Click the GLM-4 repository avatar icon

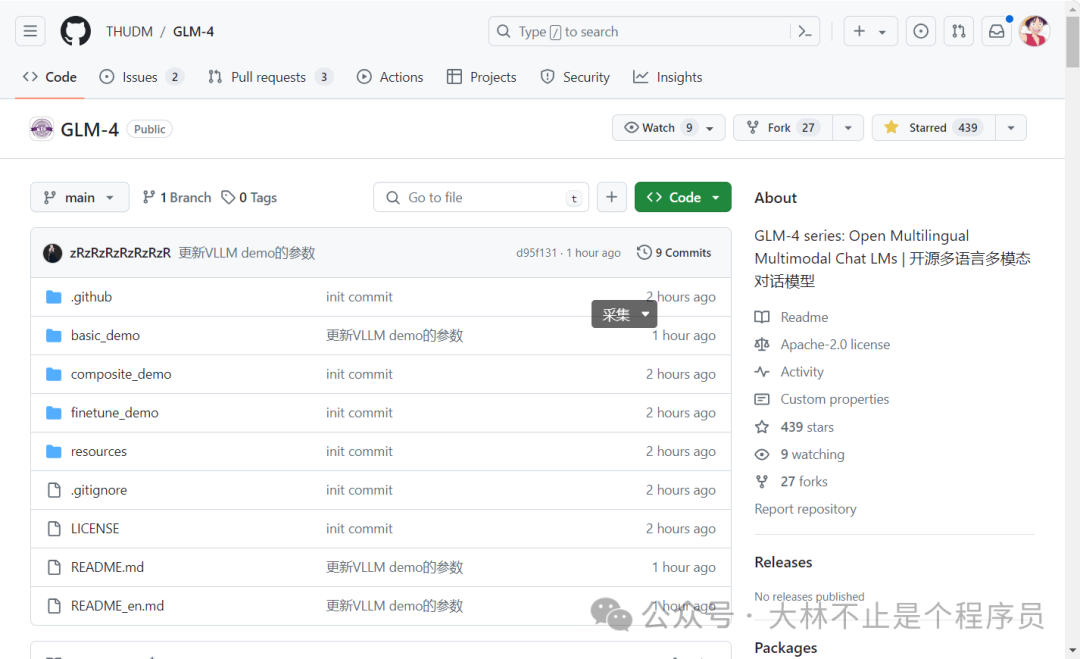41,129
